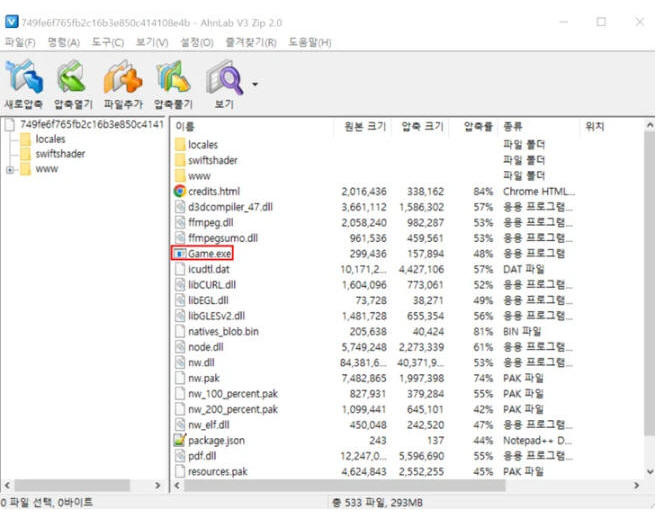Click the compressed size value 338,162
This screenshot has width=661, height=514.
(425, 191)
